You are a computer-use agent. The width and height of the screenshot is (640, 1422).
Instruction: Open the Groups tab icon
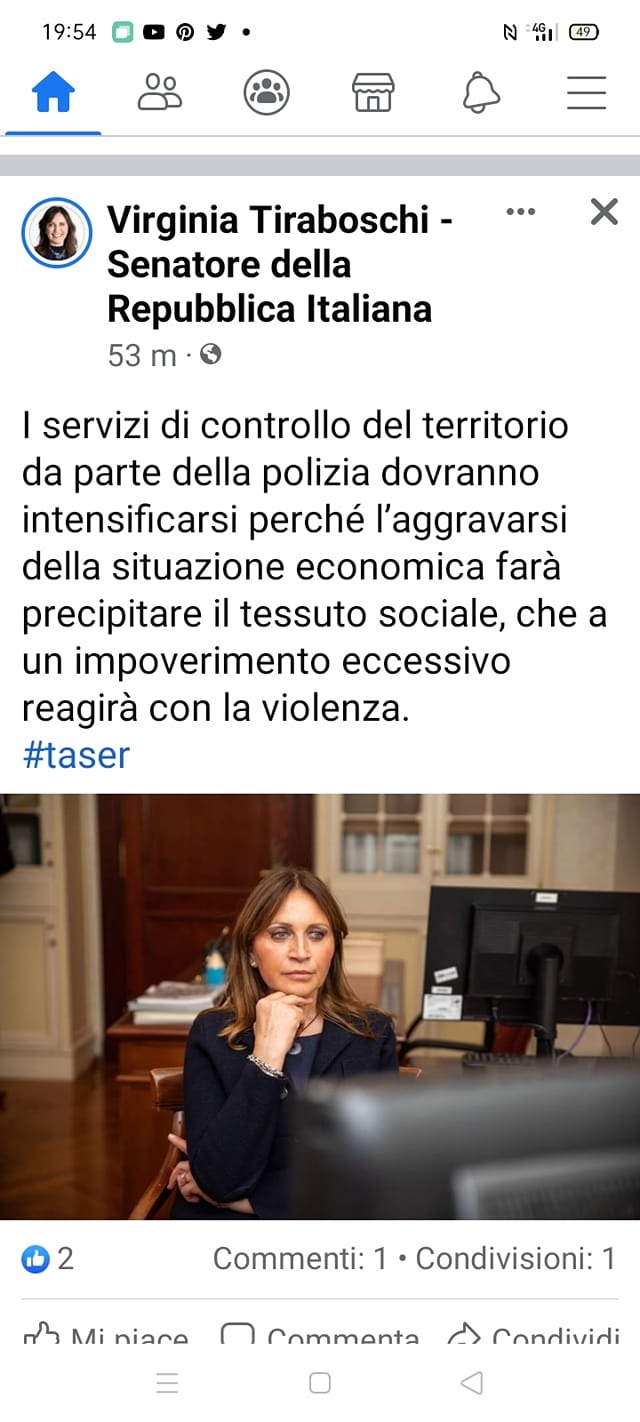pos(267,93)
